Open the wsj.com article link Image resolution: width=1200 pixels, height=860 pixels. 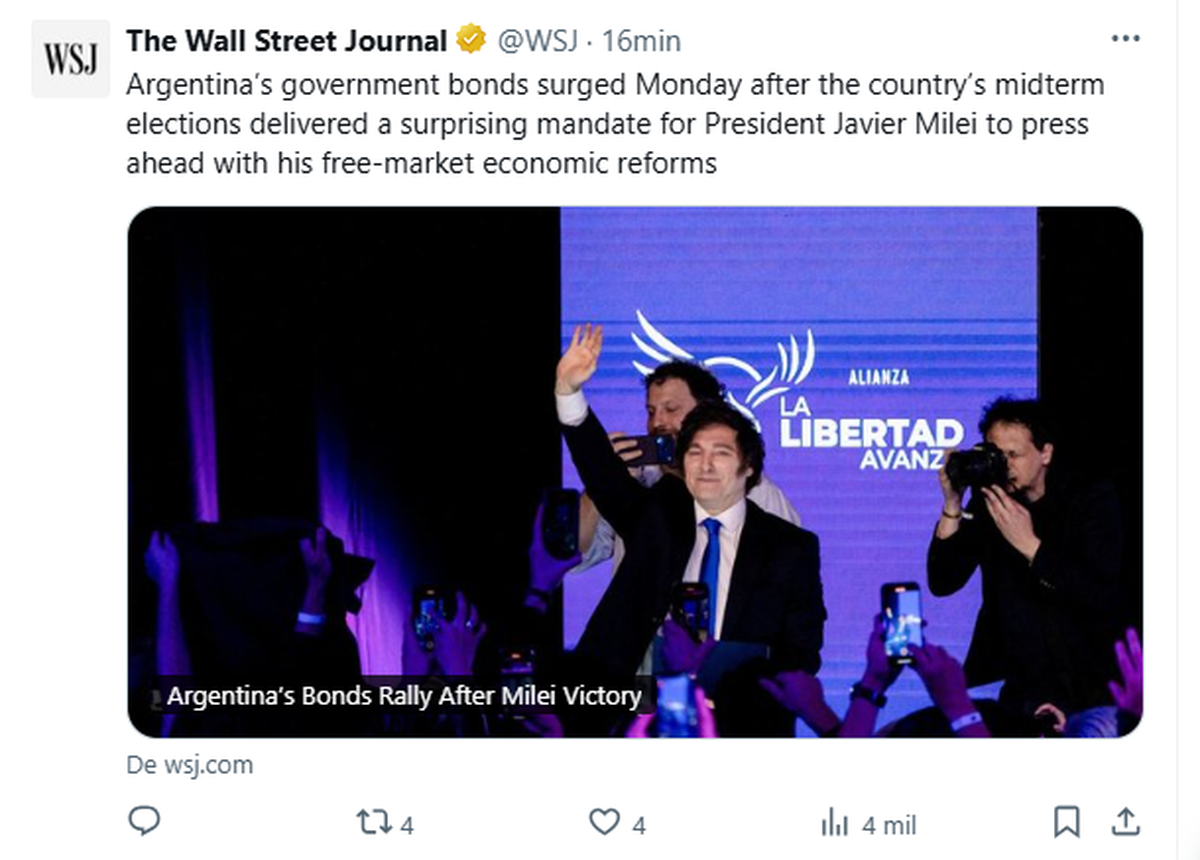click(x=190, y=765)
